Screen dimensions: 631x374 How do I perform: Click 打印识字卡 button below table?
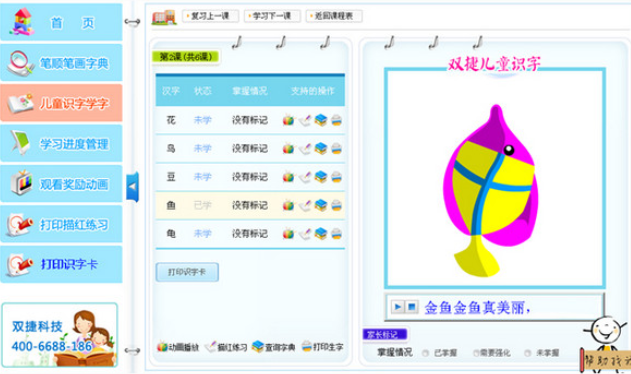click(x=187, y=272)
